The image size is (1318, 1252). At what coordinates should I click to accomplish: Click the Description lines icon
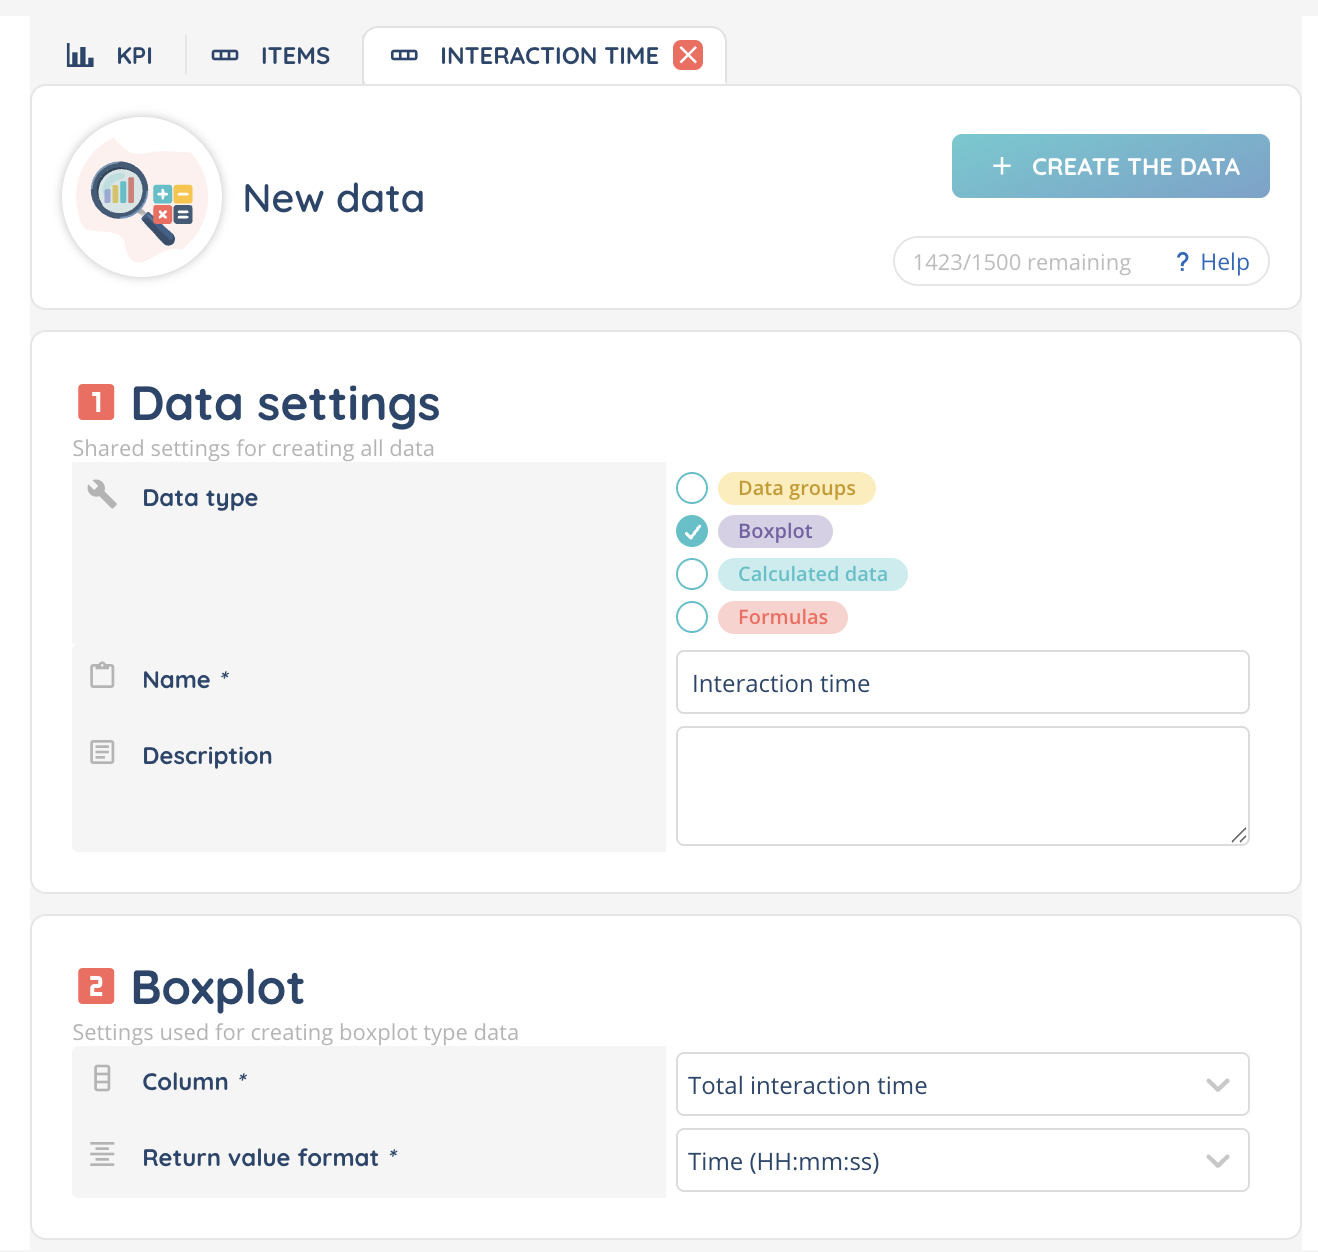102,752
